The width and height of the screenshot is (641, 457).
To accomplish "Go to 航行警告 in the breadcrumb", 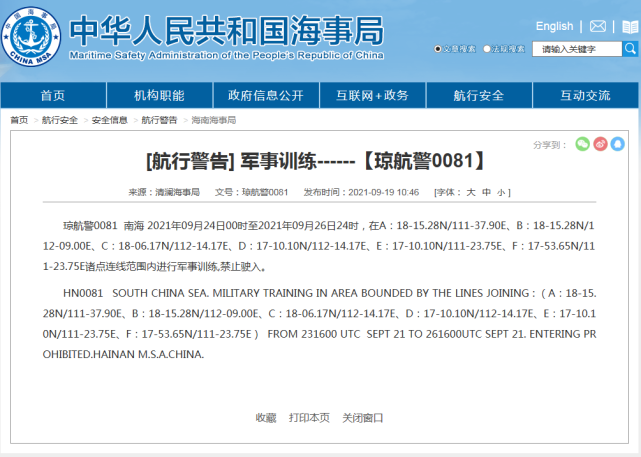I will pyautogui.click(x=159, y=120).
